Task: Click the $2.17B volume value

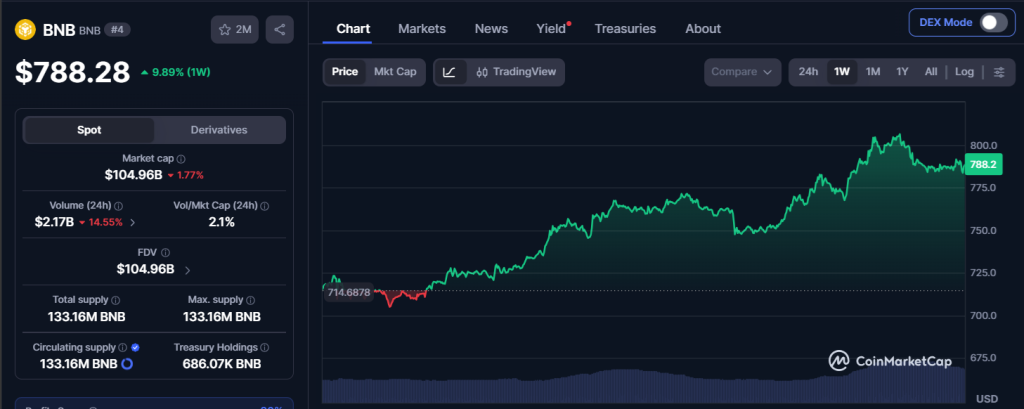Action: pyautogui.click(x=54, y=222)
